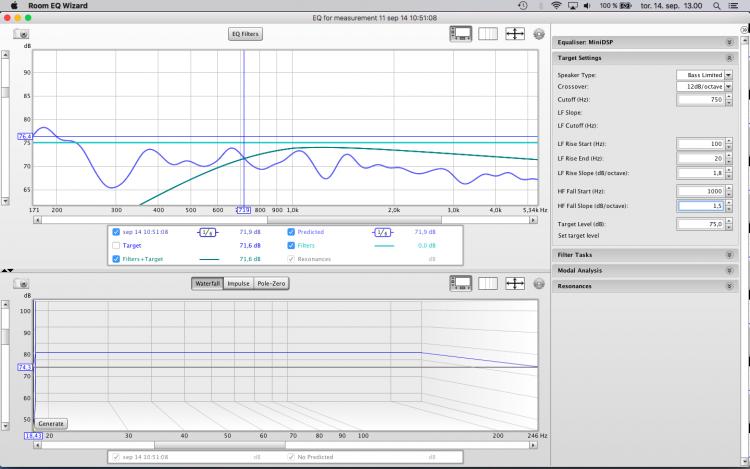The image size is (750, 469).
Task: Toggle the sep 14 10:51:08 trace checkbox
Action: pyautogui.click(x=116, y=232)
